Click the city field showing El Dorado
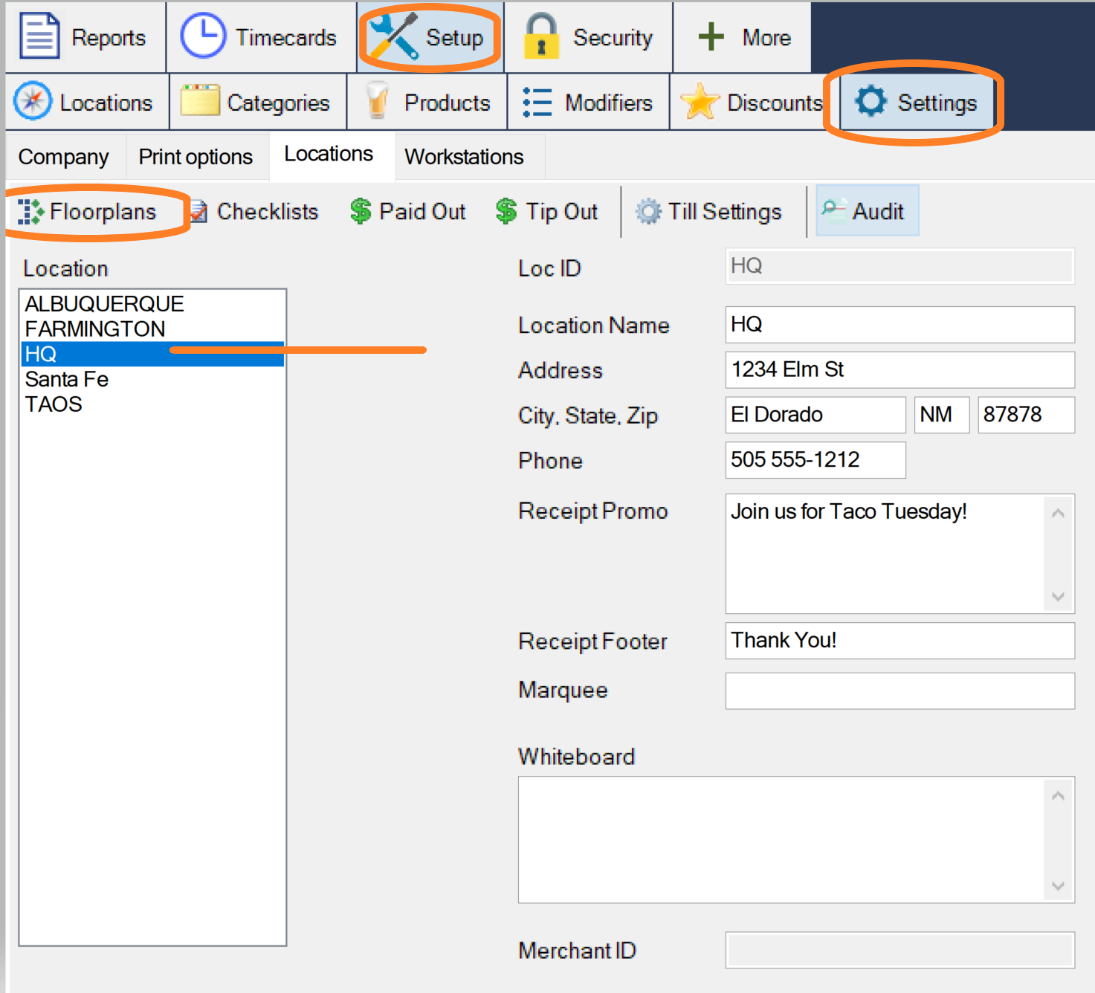1095x993 pixels. point(816,415)
